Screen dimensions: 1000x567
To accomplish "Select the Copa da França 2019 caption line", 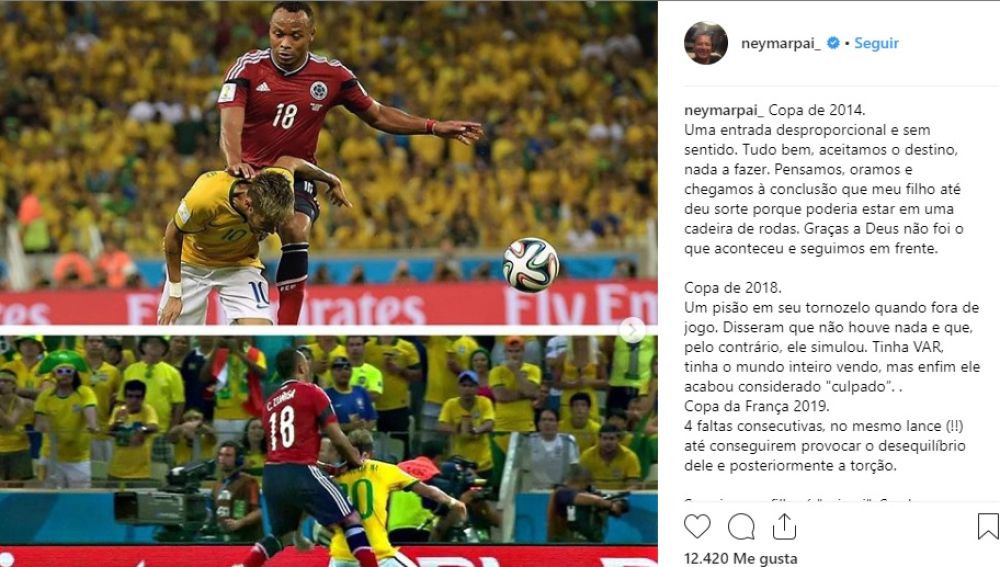I will click(x=757, y=406).
